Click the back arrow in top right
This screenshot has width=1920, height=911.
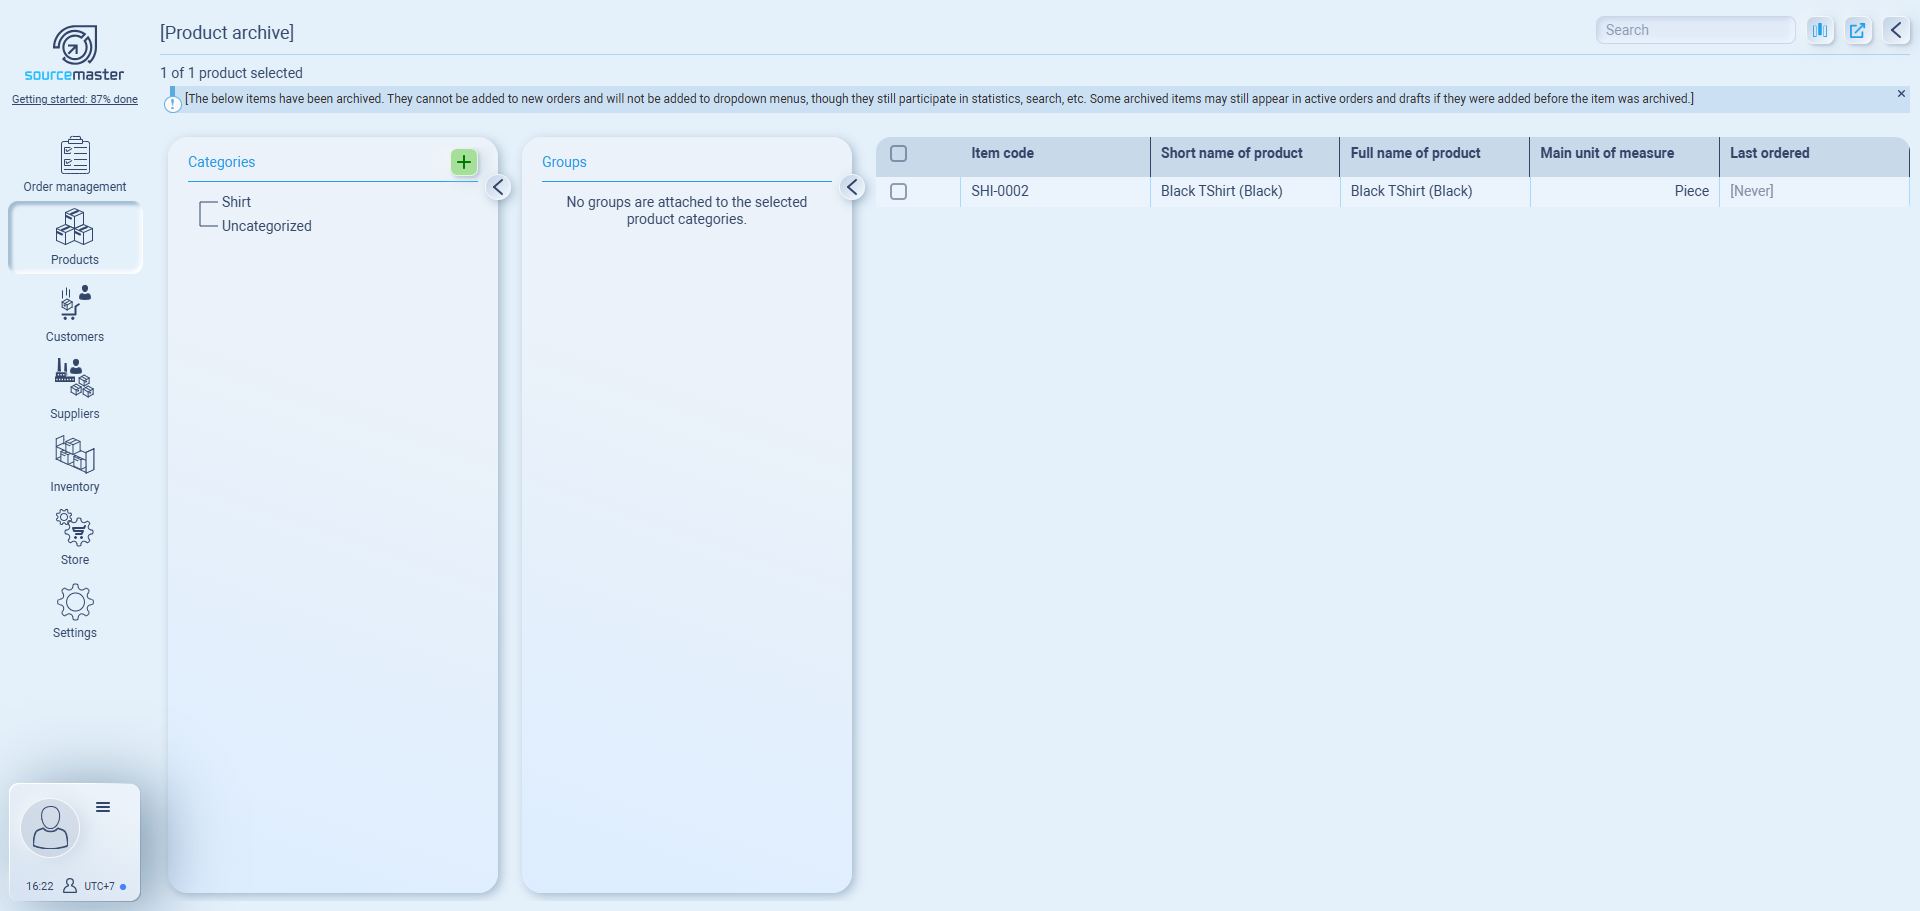1896,30
